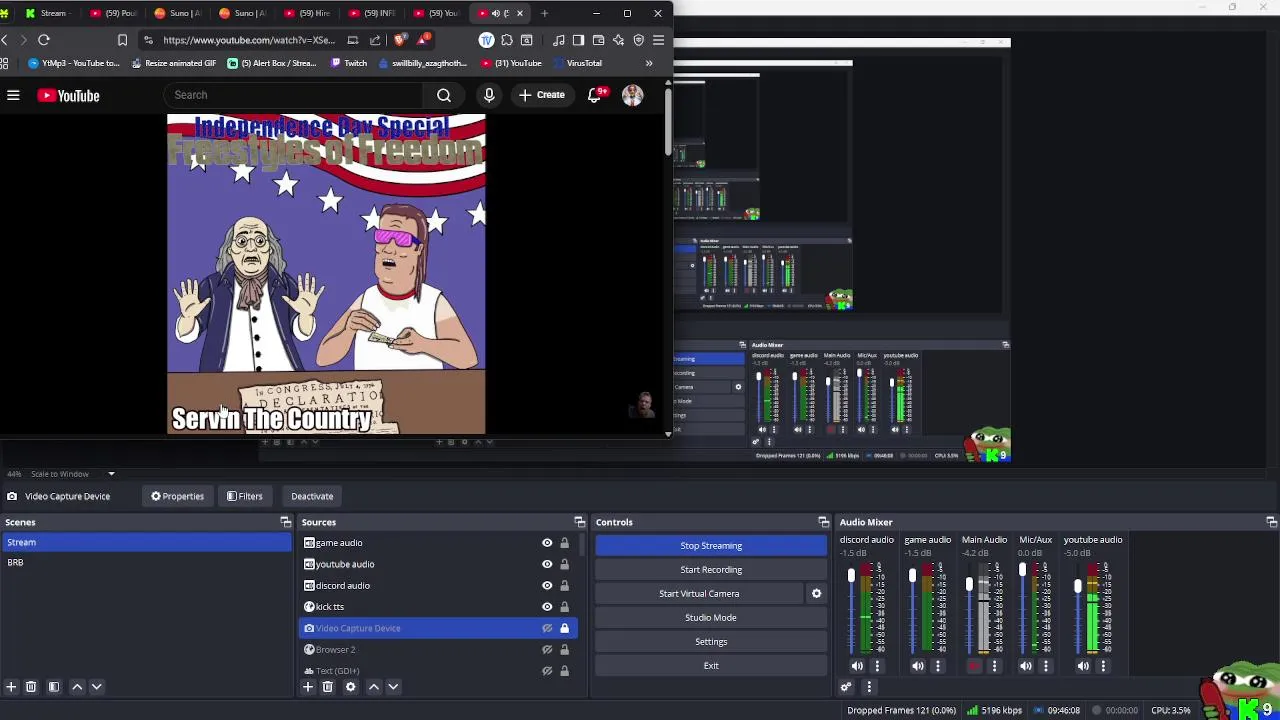Image resolution: width=1280 pixels, height=720 pixels.
Task: Add a new scene with plus icon
Action: pyautogui.click(x=11, y=687)
